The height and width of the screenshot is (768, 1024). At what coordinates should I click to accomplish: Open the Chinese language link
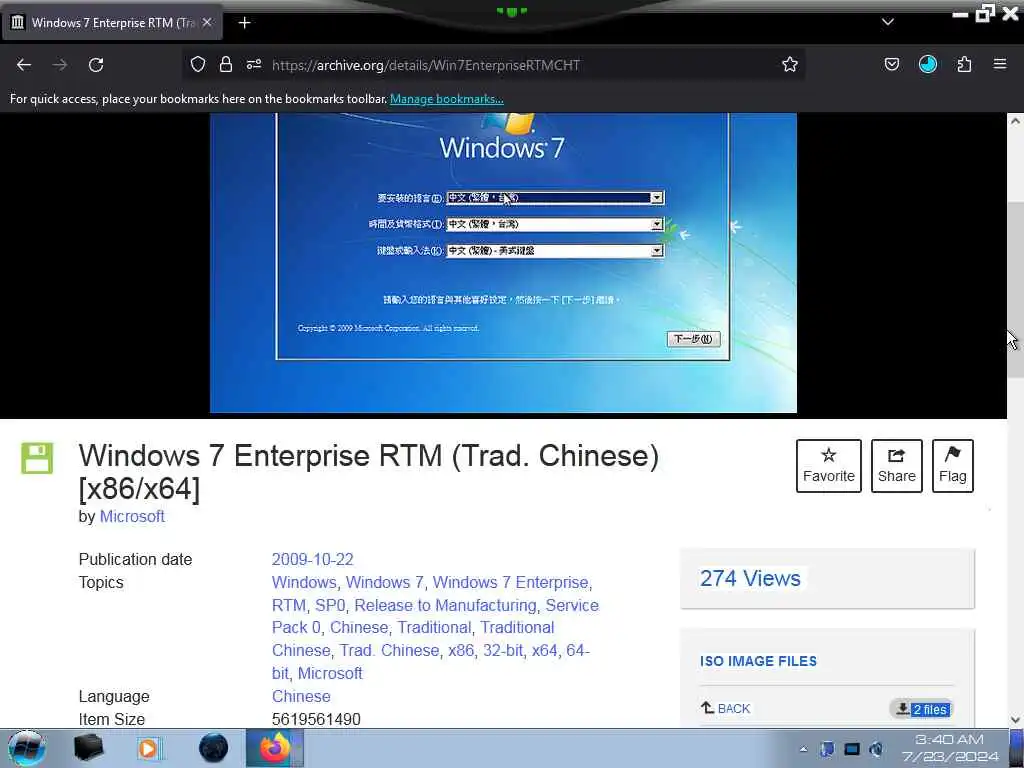(301, 696)
